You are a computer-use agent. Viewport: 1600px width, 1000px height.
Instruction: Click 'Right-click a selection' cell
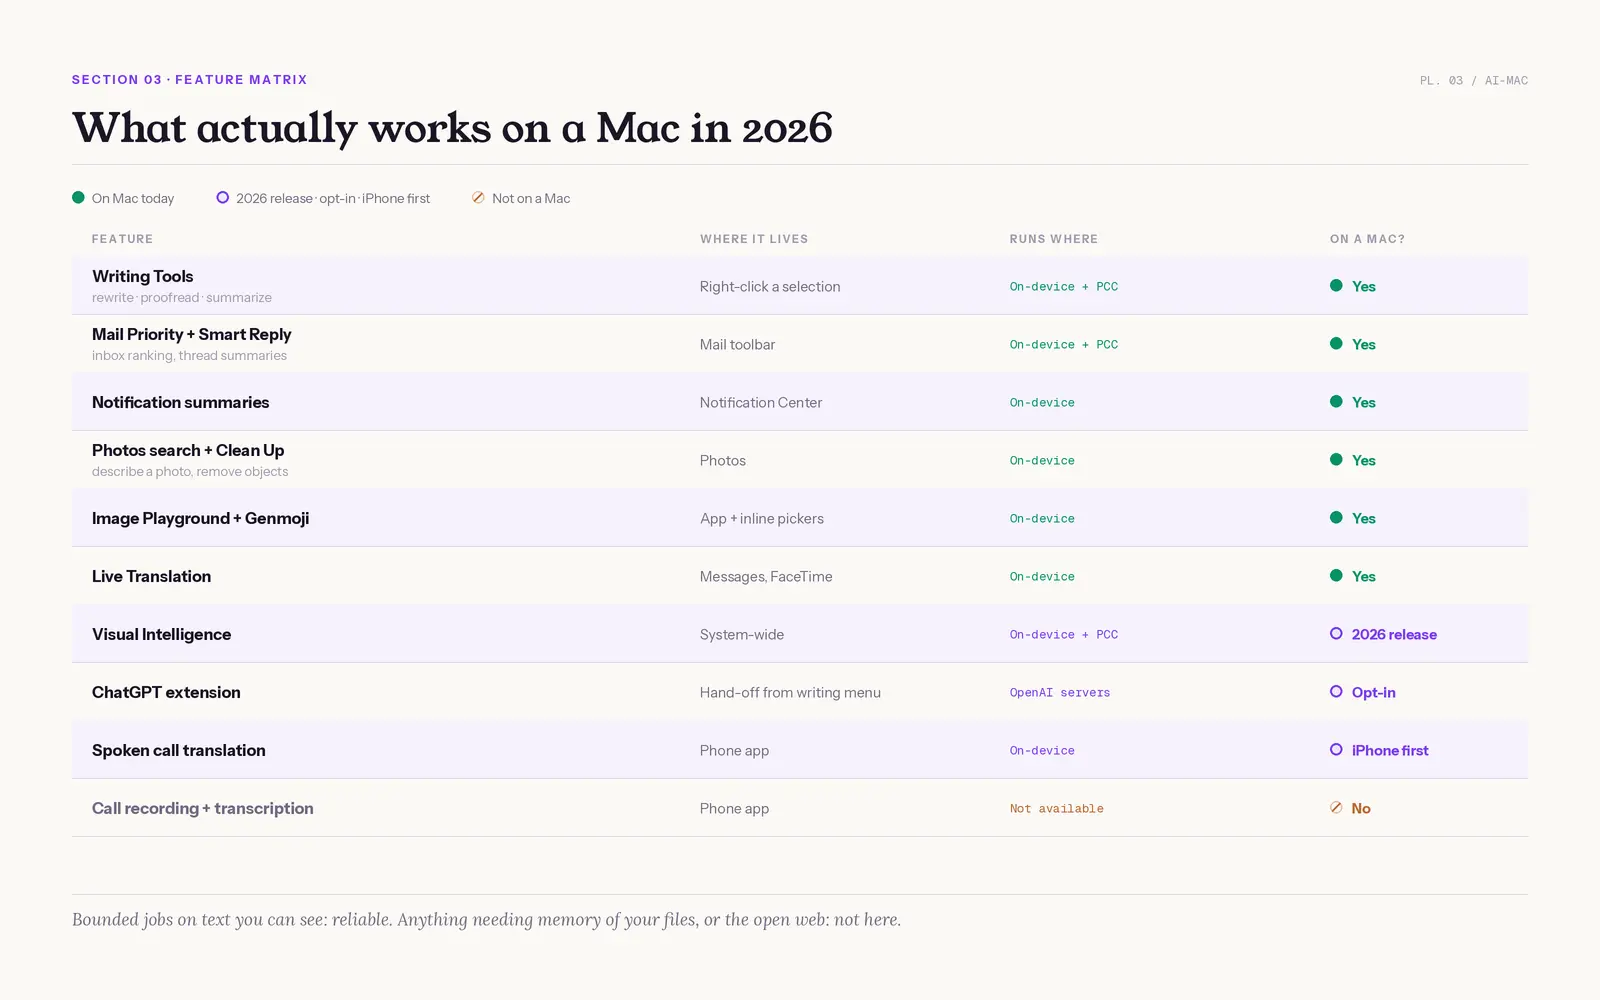[x=770, y=286]
